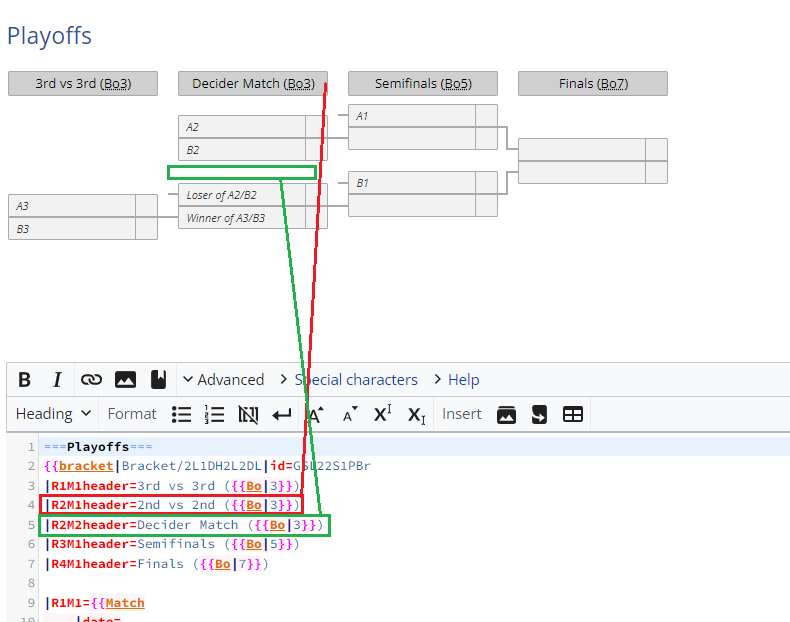The width and height of the screenshot is (790, 622).
Task: Click R3M1header Semifinals line
Action: coord(172,544)
